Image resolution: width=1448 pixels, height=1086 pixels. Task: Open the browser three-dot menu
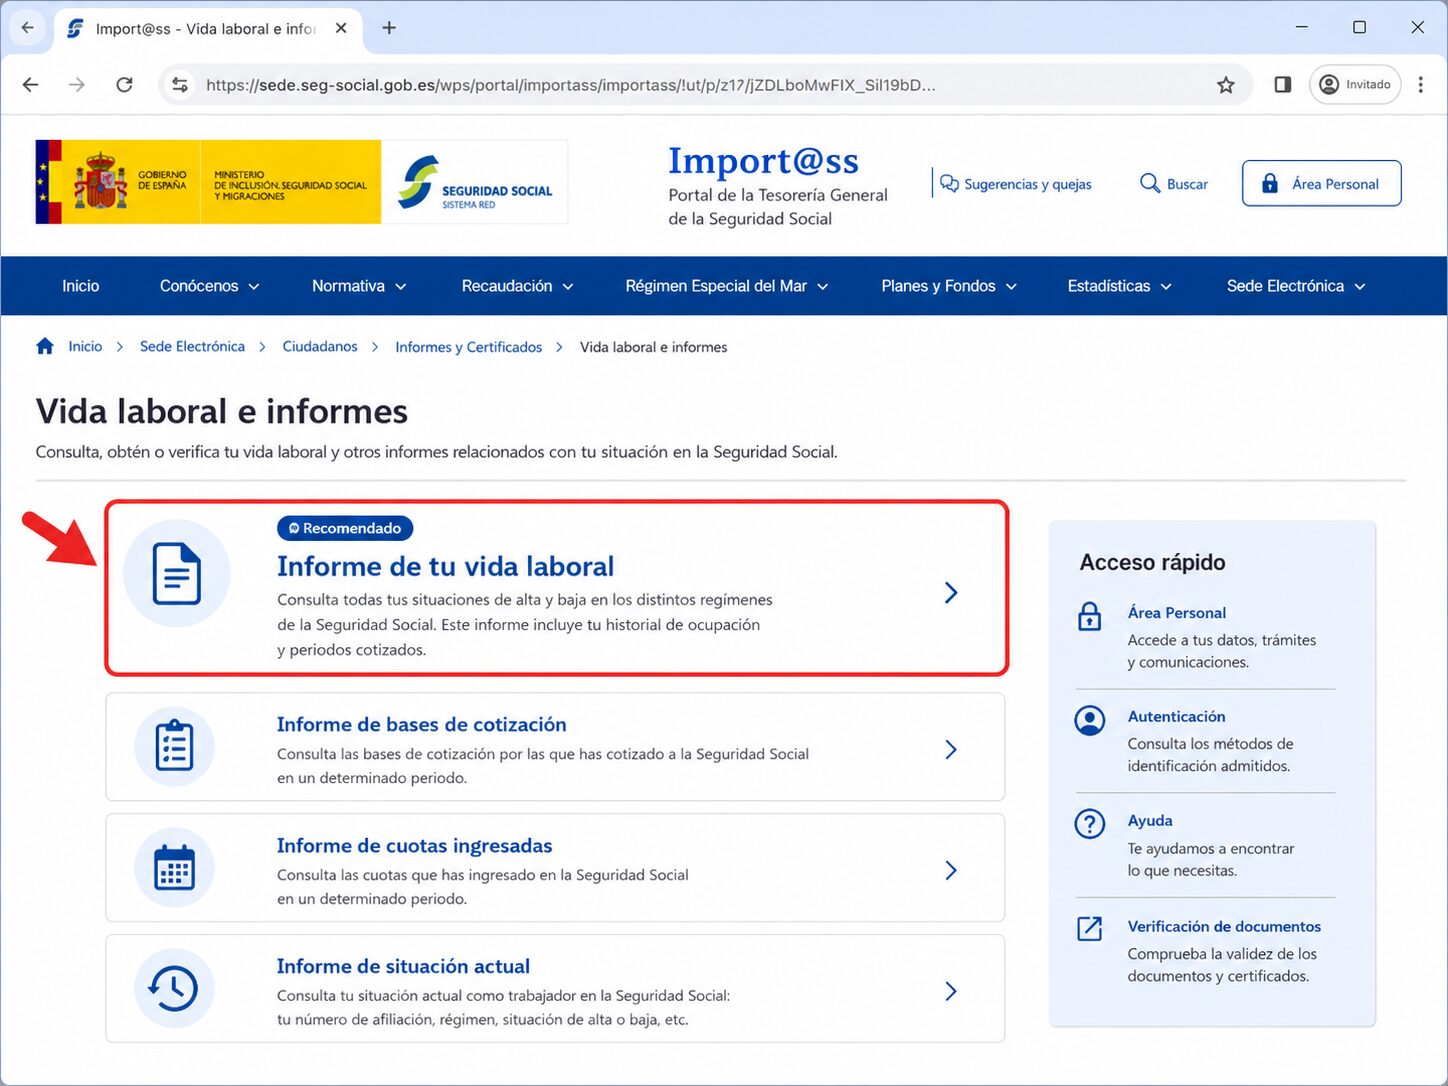click(x=1421, y=85)
